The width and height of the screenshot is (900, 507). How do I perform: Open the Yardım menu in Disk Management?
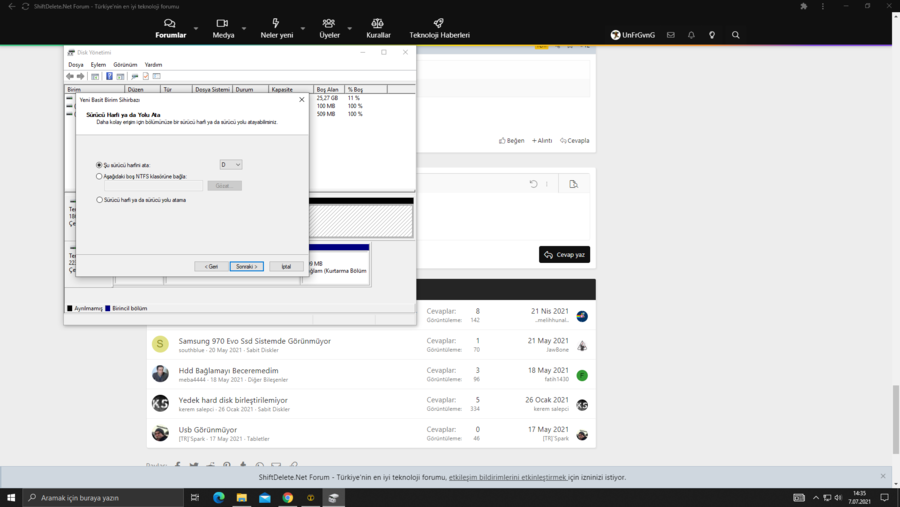[153, 65]
